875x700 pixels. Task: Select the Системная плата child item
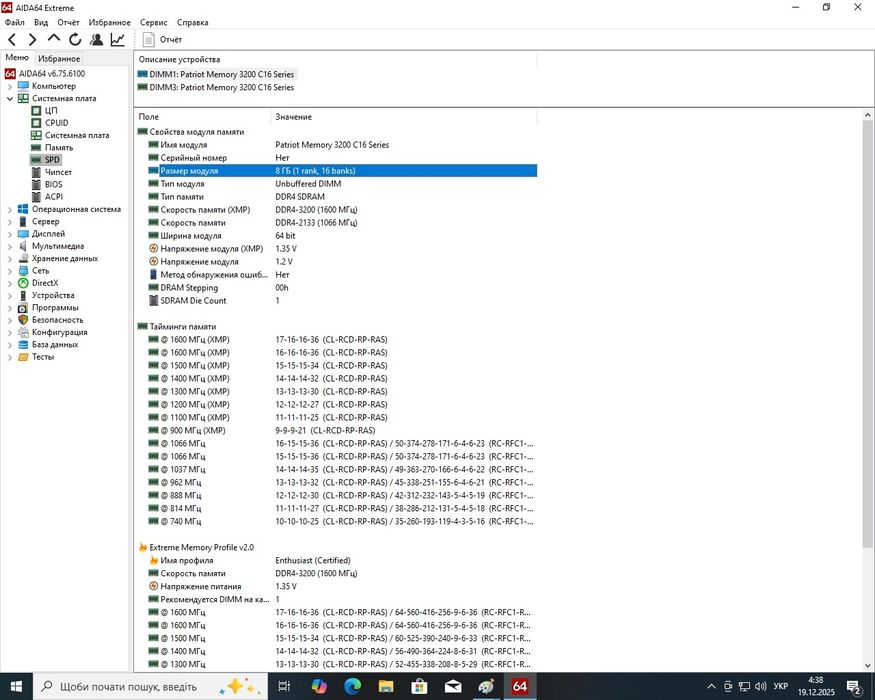pos(77,135)
